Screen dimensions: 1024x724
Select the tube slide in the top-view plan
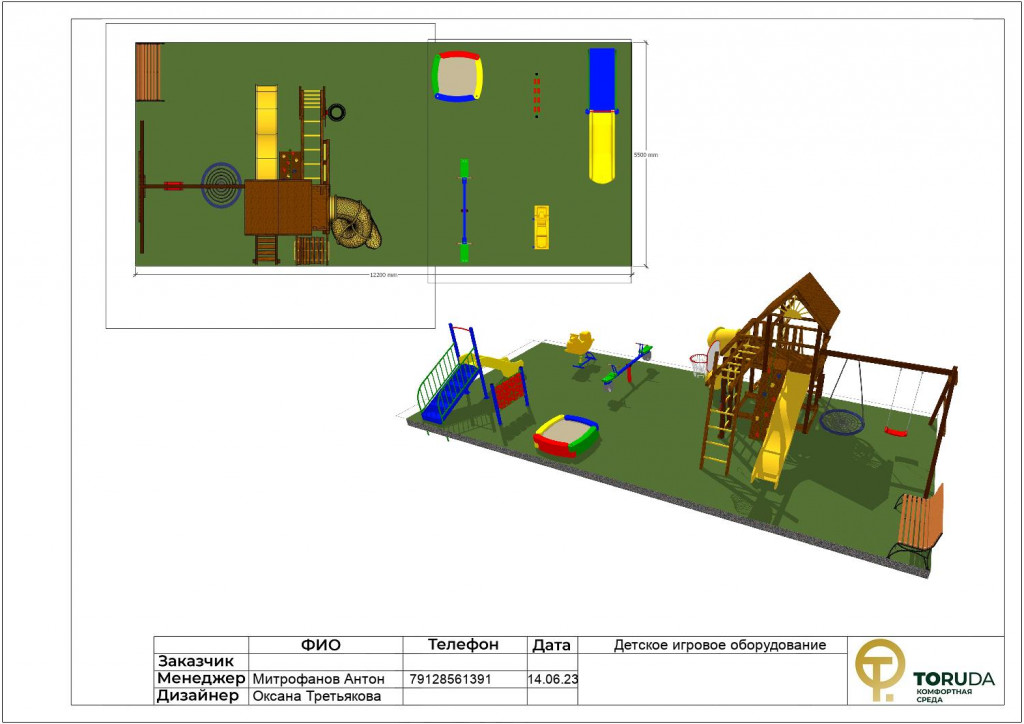tap(357, 223)
